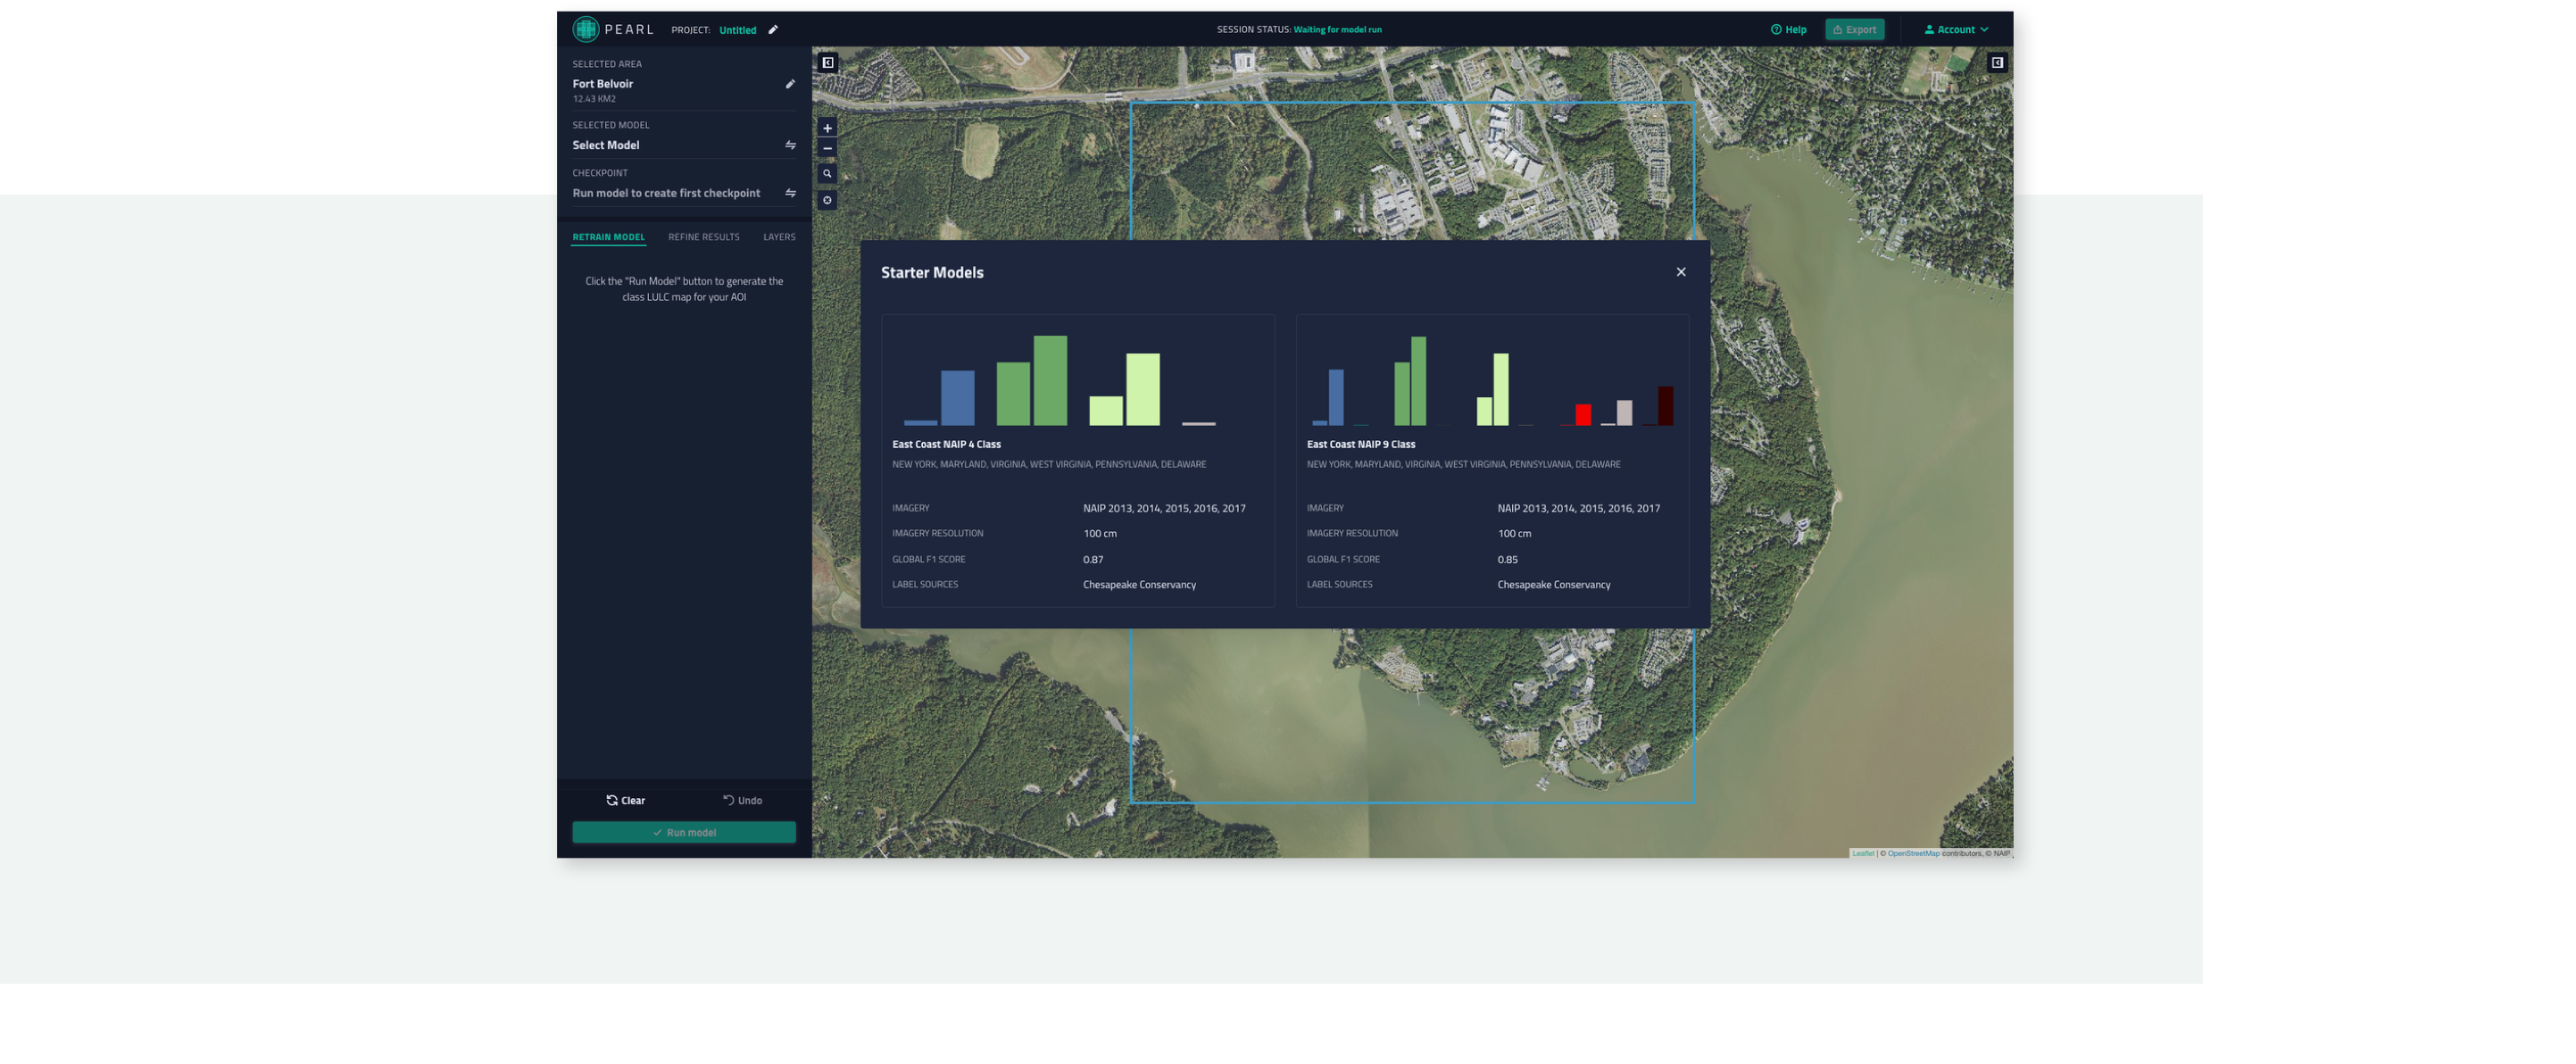
Task: Click the Fort Belvoir area name
Action: [603, 84]
